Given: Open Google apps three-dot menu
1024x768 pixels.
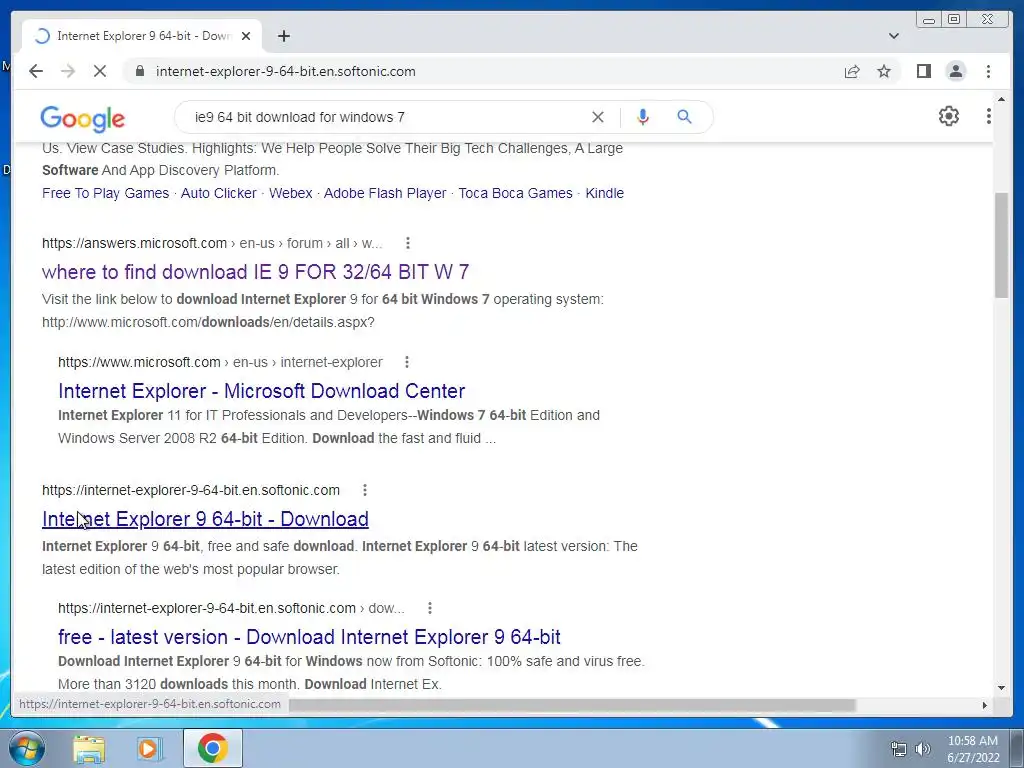Looking at the screenshot, I should point(989,116).
